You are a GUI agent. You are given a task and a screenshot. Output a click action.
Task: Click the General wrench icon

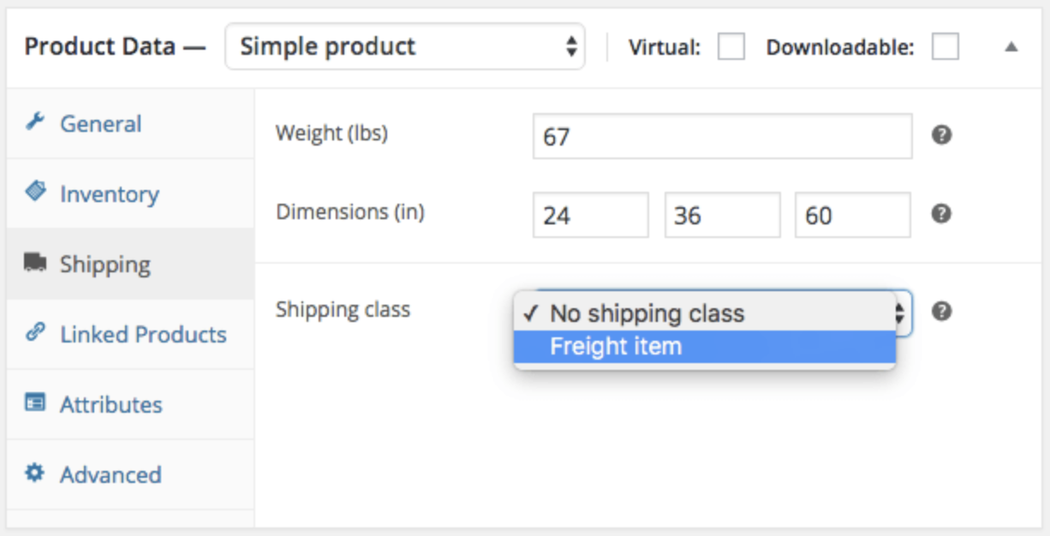click(35, 123)
